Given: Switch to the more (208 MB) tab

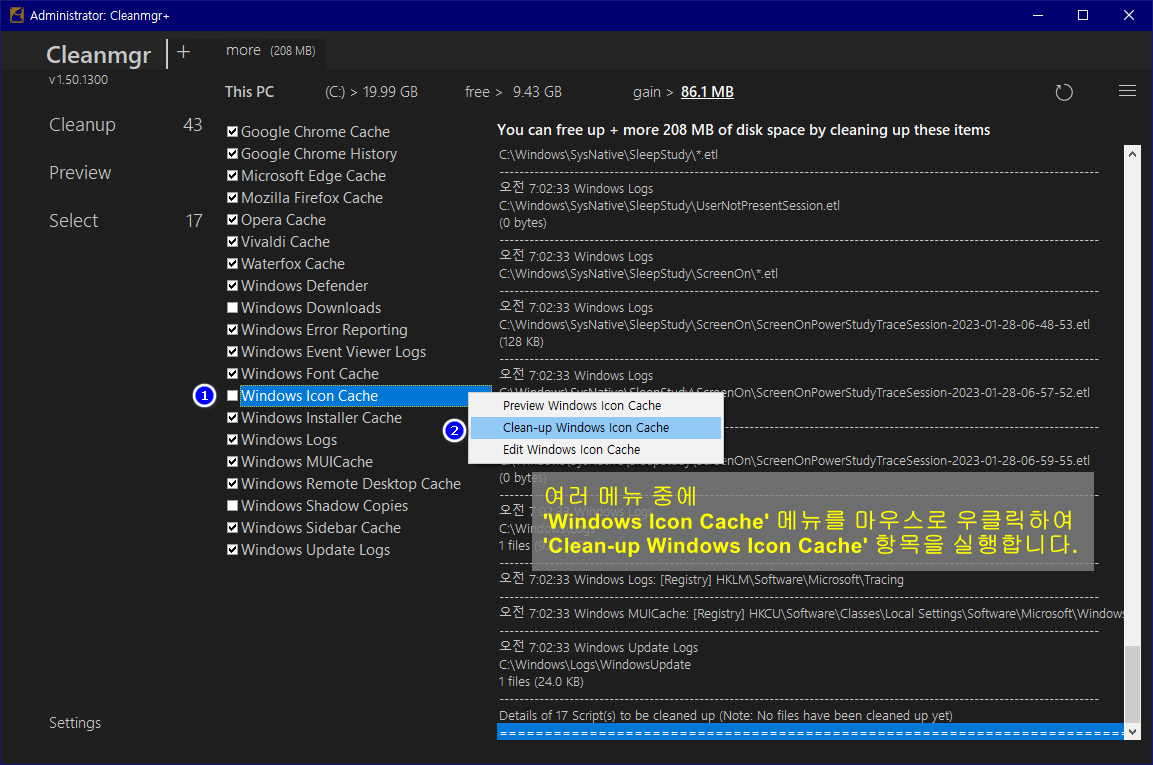Looking at the screenshot, I should coord(270,51).
